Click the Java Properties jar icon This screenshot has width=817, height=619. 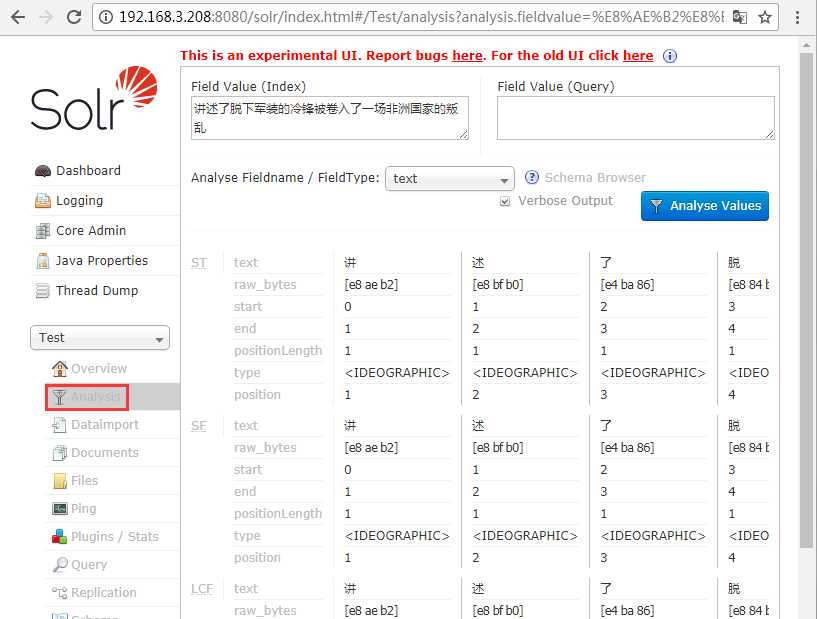tap(42, 261)
